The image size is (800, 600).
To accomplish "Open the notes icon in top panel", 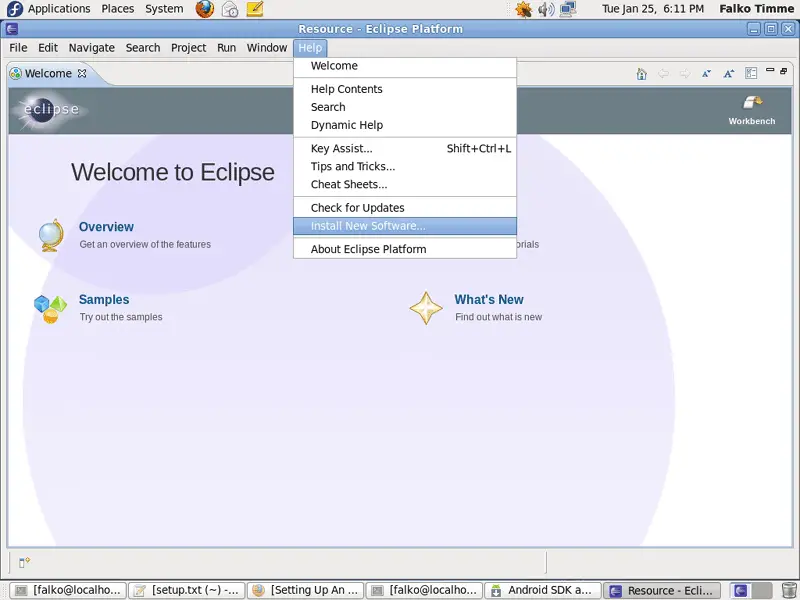I will point(255,9).
